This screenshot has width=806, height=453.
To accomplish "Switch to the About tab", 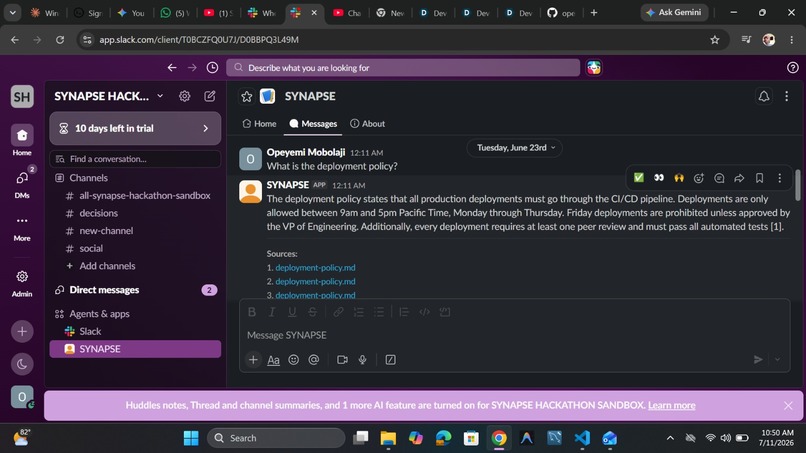I will [368, 123].
